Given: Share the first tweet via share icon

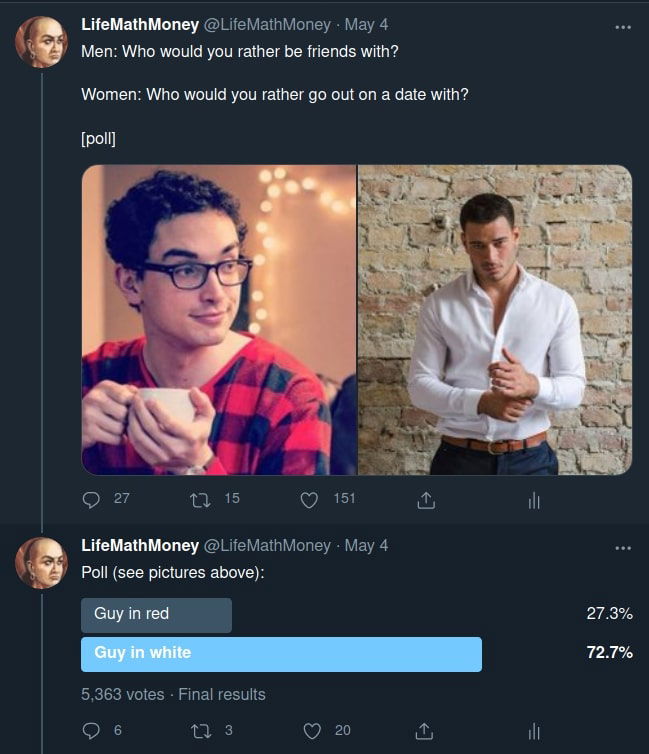Looking at the screenshot, I should (425, 499).
